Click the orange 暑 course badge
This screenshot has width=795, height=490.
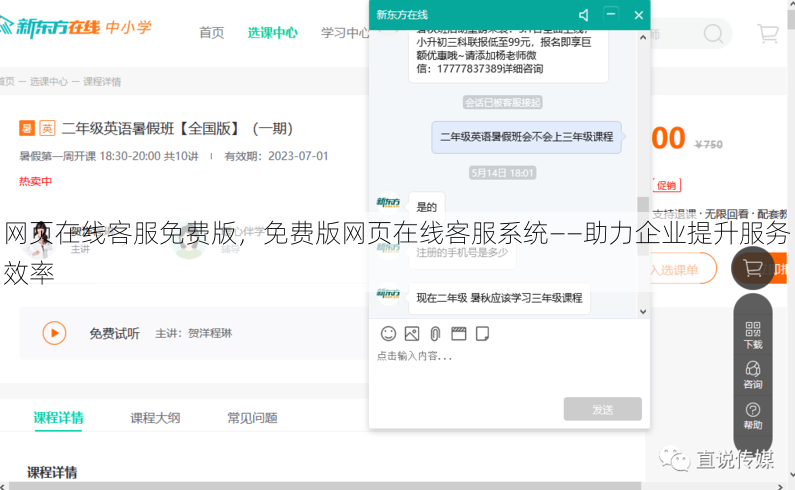pos(27,128)
